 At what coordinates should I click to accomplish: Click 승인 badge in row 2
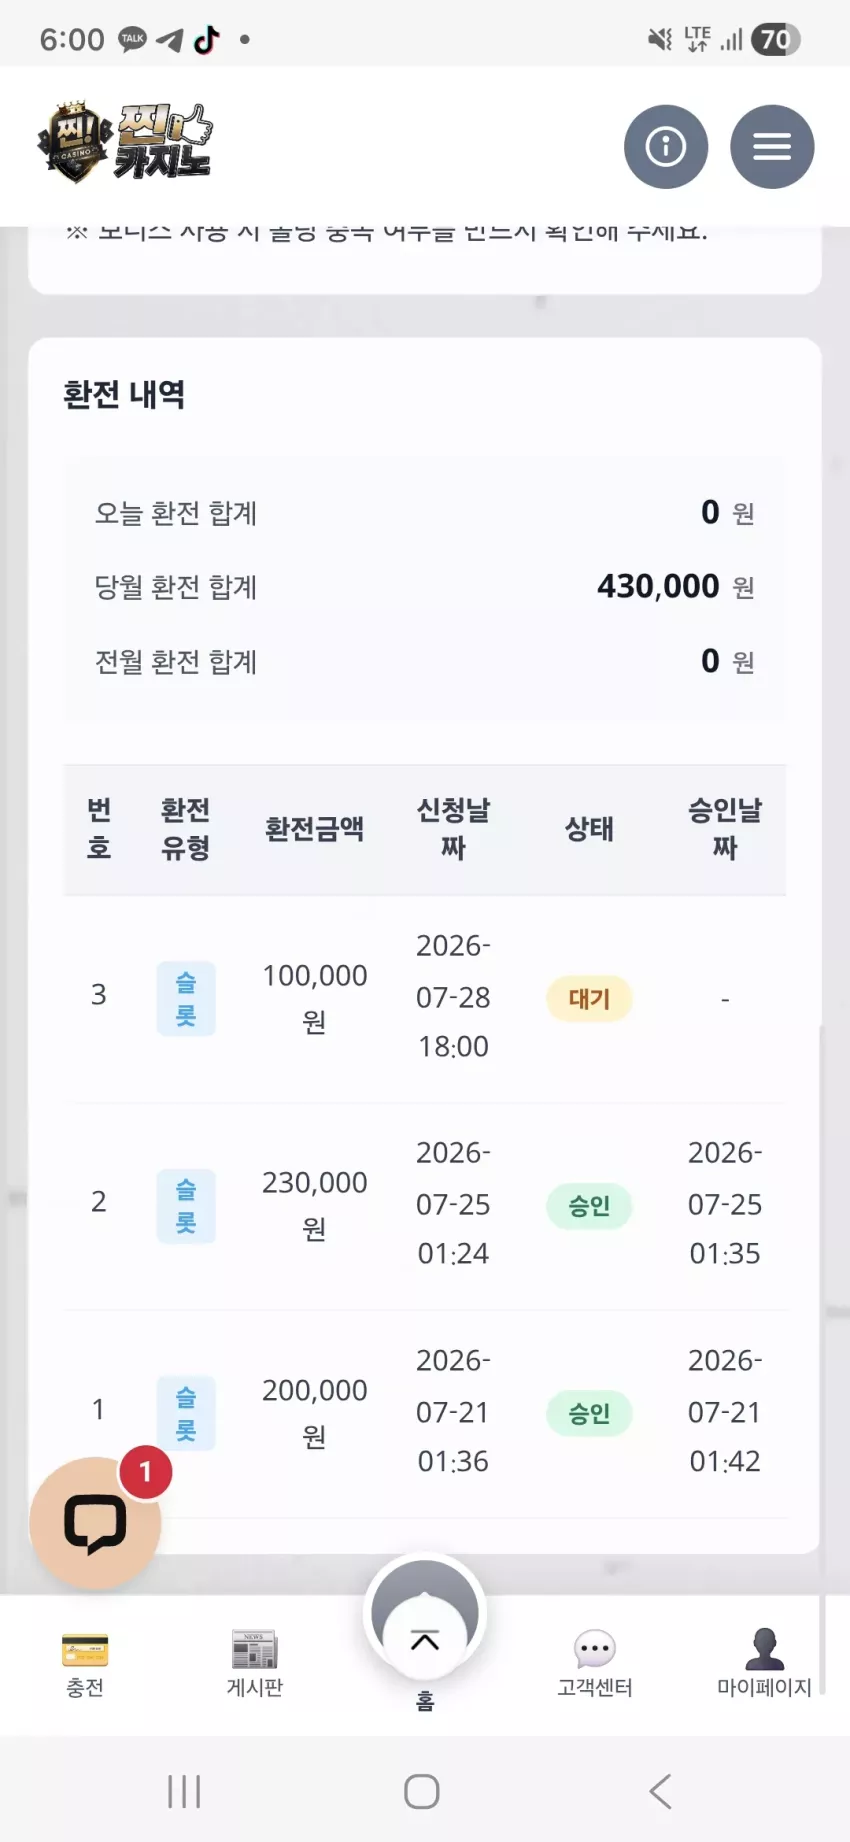(x=589, y=1206)
